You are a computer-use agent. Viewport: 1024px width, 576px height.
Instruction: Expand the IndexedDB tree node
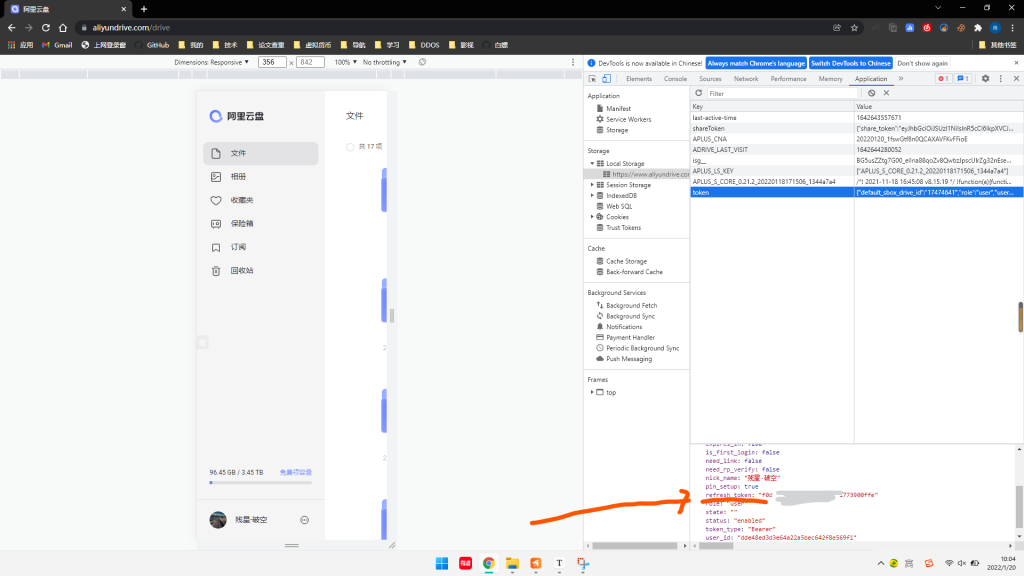[x=592, y=195]
